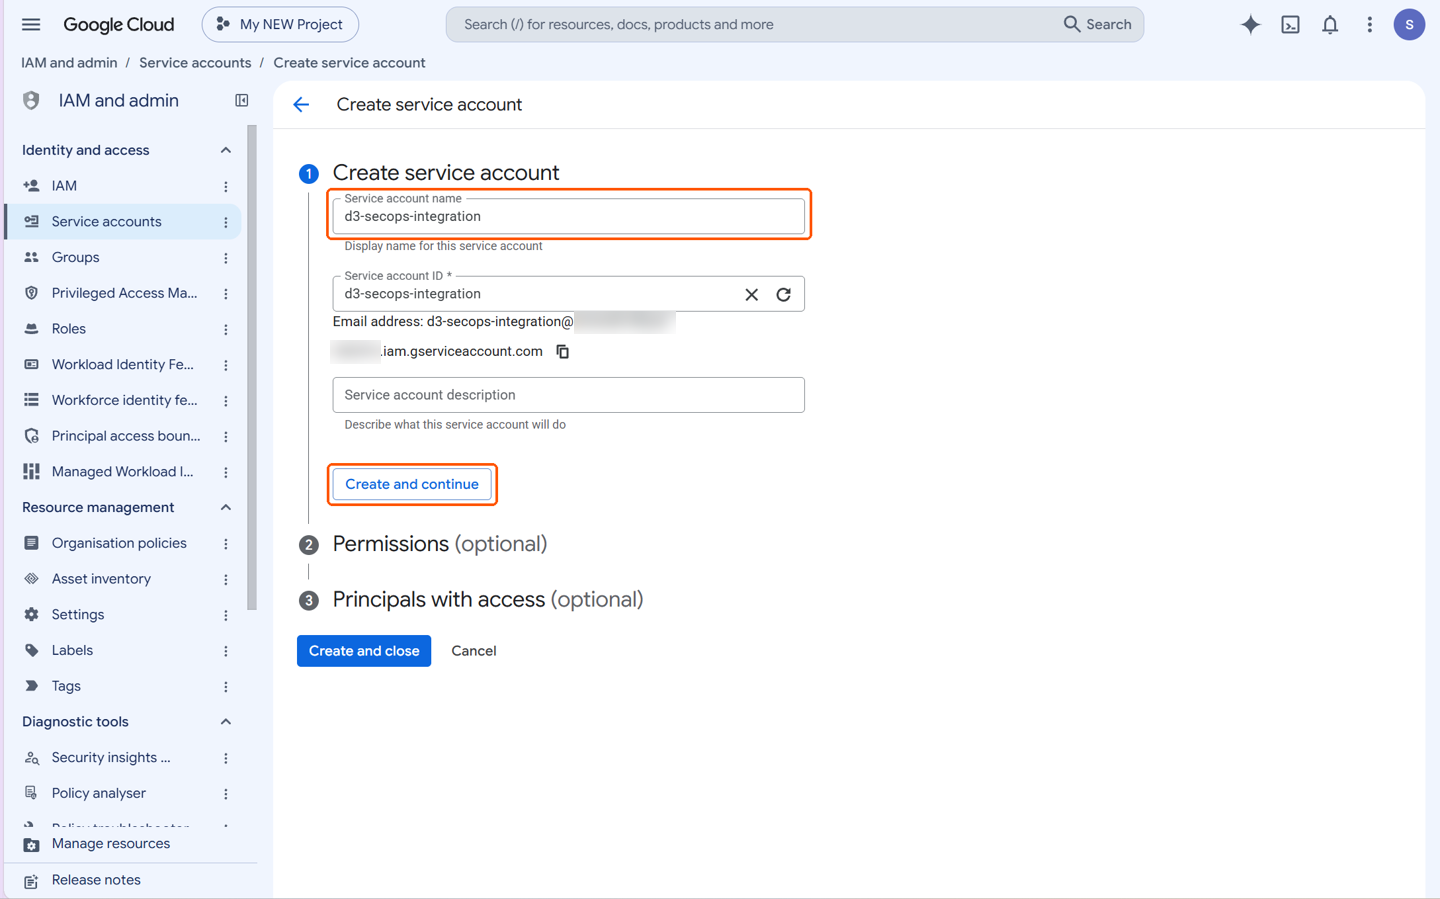Click the Create and close button
The image size is (1440, 899).
point(364,651)
